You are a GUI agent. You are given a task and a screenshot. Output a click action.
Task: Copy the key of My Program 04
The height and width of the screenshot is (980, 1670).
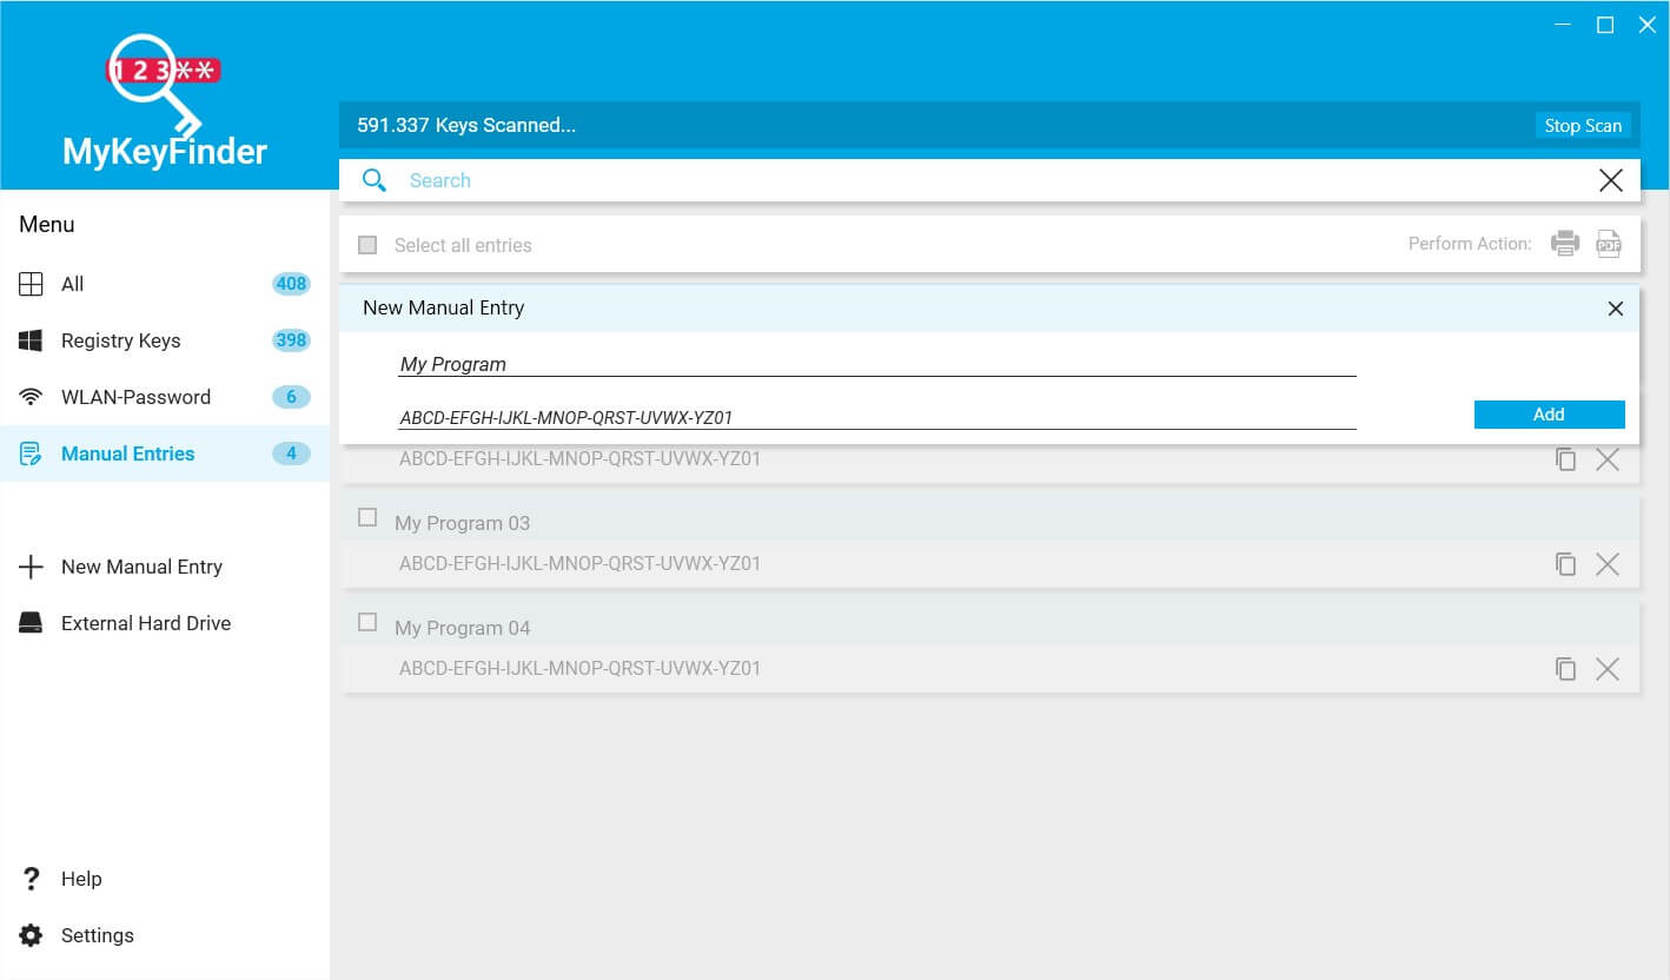coord(1565,668)
